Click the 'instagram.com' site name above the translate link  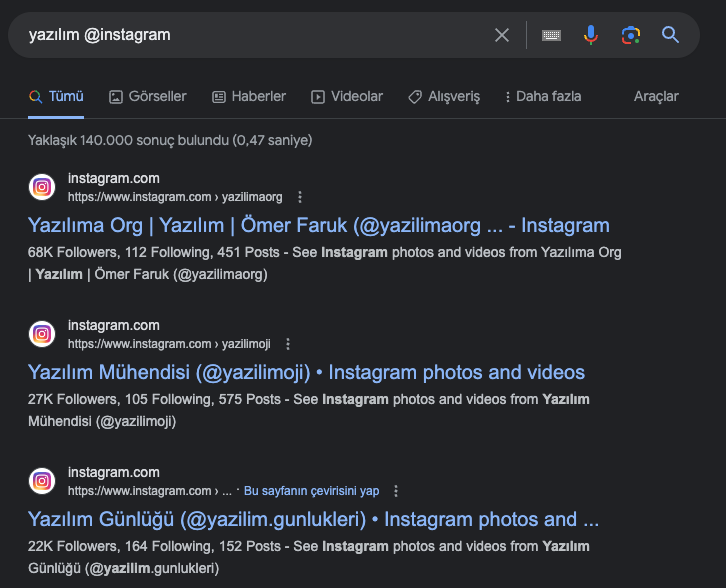click(113, 472)
